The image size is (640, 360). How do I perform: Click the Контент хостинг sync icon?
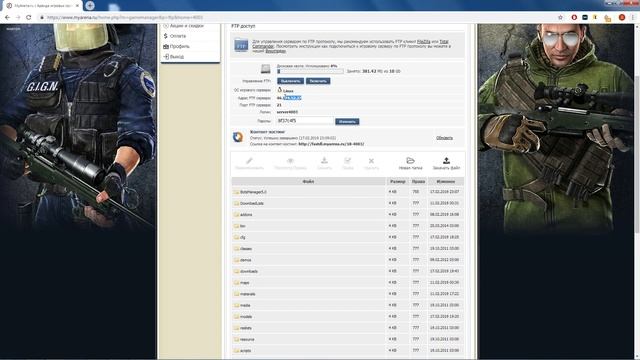click(238, 137)
